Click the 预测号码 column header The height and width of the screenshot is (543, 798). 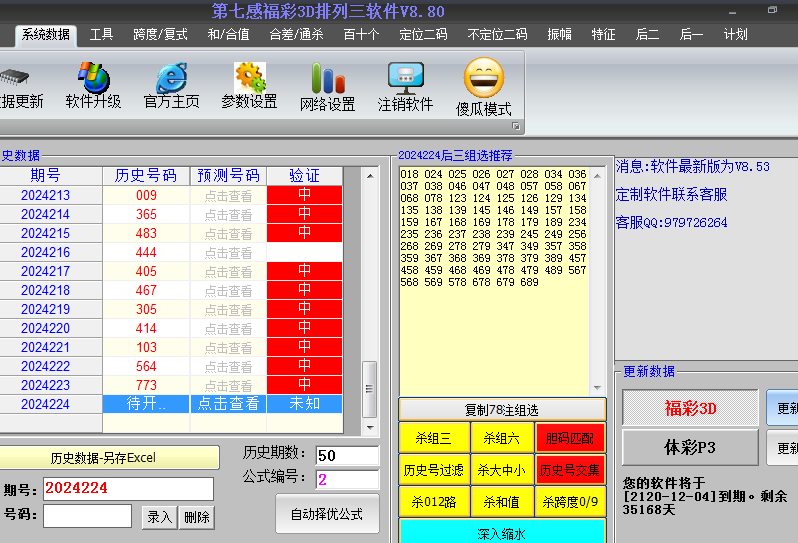pos(229,176)
